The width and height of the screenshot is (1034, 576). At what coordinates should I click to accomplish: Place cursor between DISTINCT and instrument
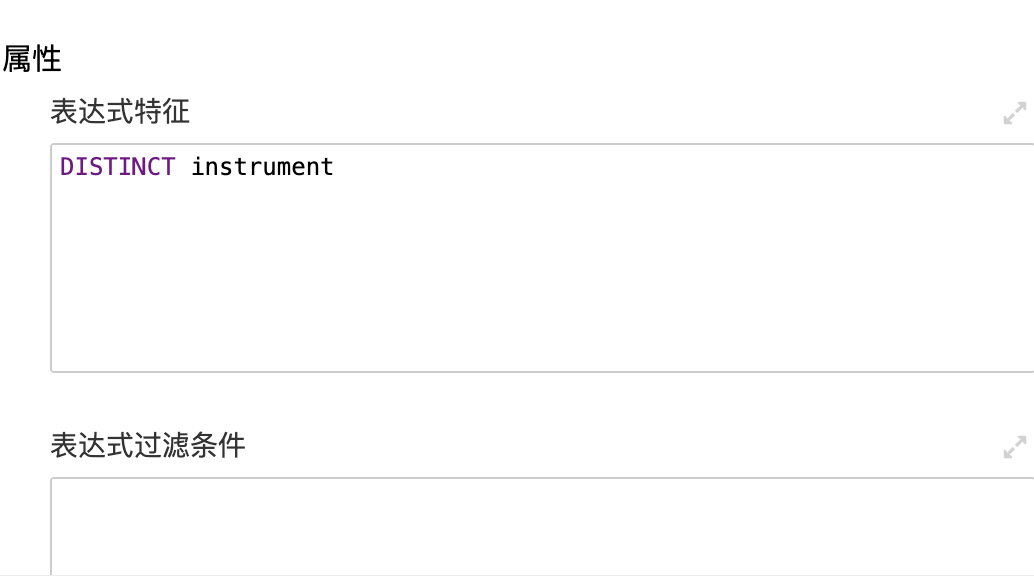click(183, 166)
